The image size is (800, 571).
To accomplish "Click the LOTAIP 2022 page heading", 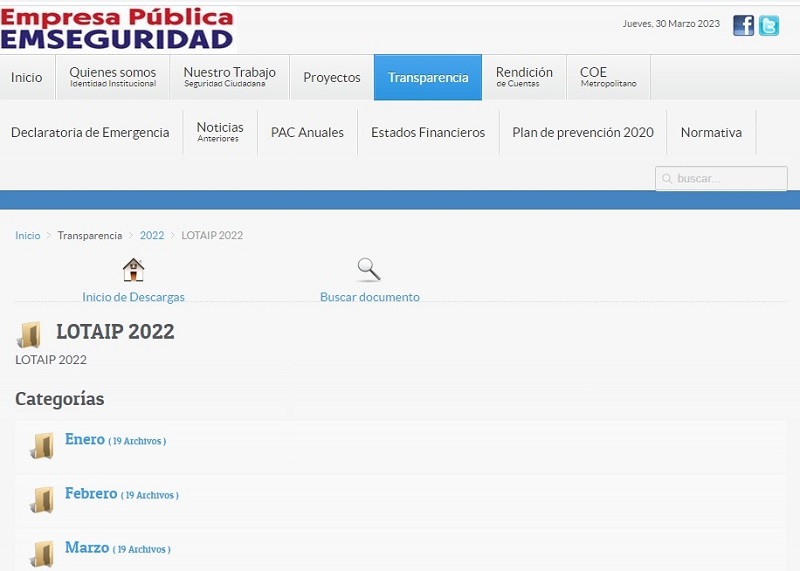I will click(x=115, y=332).
